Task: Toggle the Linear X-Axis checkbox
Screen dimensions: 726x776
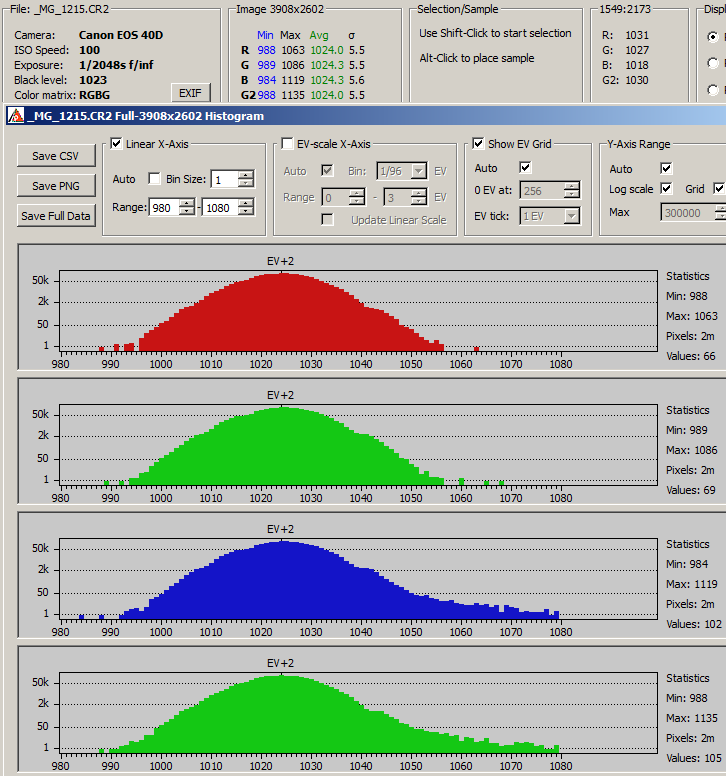Action: coord(115,144)
